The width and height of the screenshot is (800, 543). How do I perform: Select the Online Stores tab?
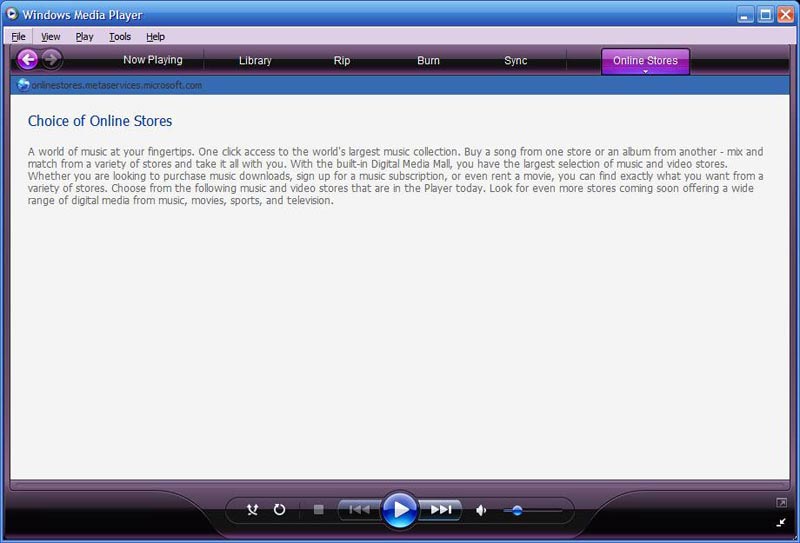(x=645, y=60)
